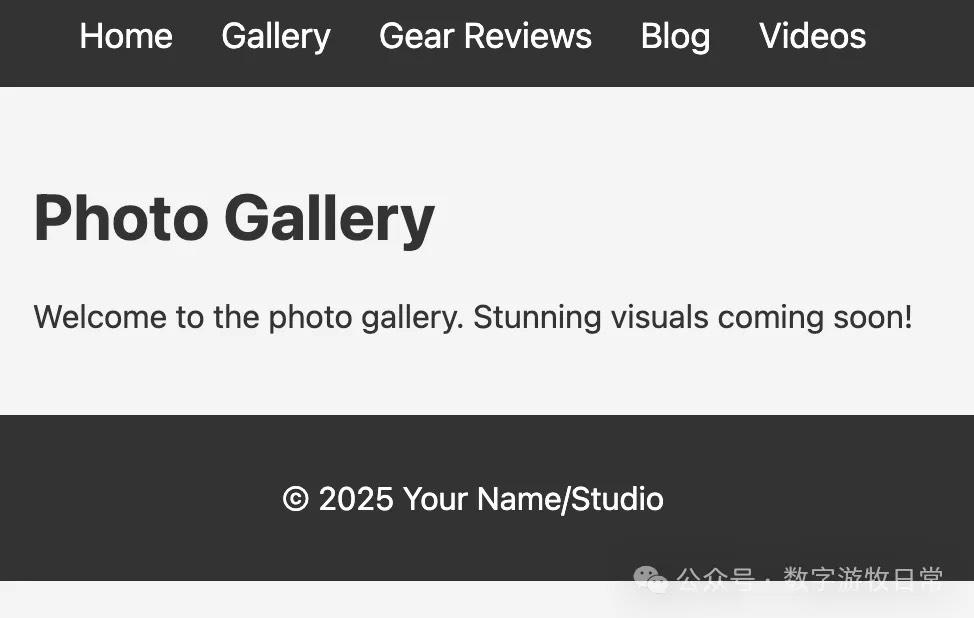Click the Photo Gallery heading

tap(234, 218)
